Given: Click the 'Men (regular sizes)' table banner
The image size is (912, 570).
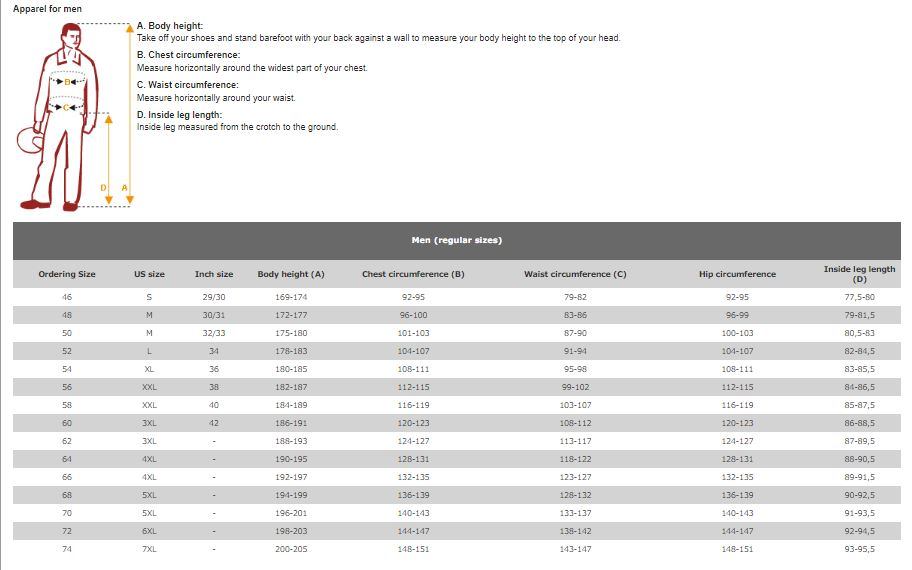Looking at the screenshot, I should (x=456, y=240).
